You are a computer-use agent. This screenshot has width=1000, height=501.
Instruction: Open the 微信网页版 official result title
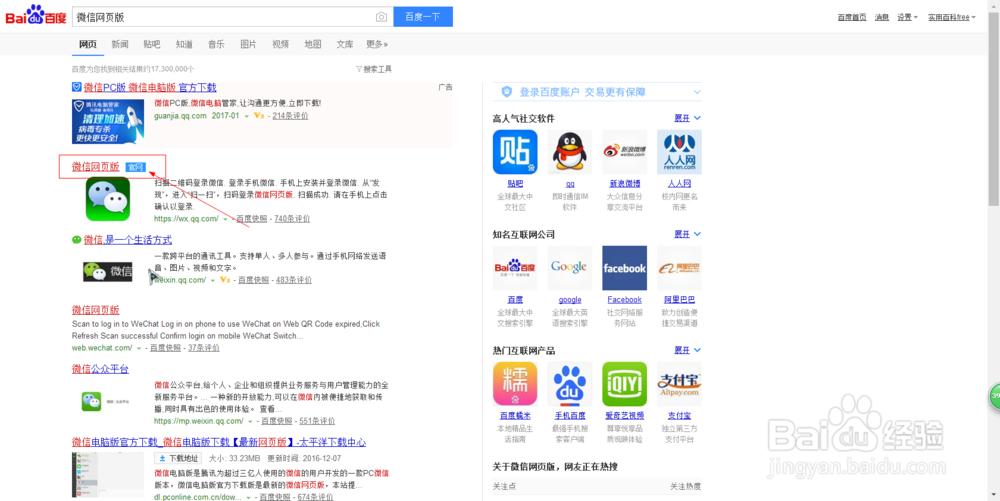click(95, 167)
